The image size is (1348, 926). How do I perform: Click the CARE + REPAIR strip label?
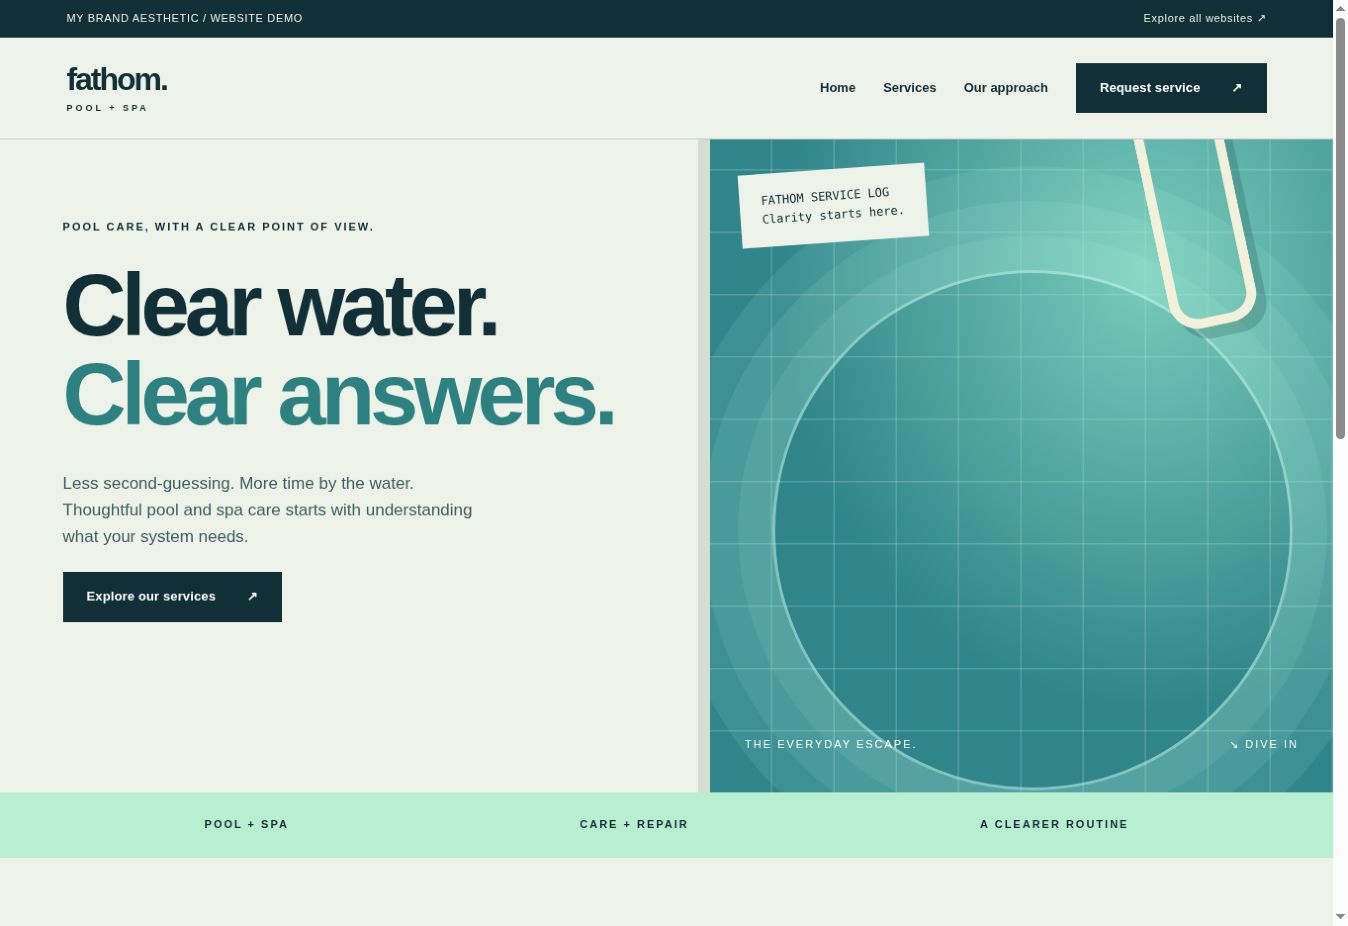(634, 824)
